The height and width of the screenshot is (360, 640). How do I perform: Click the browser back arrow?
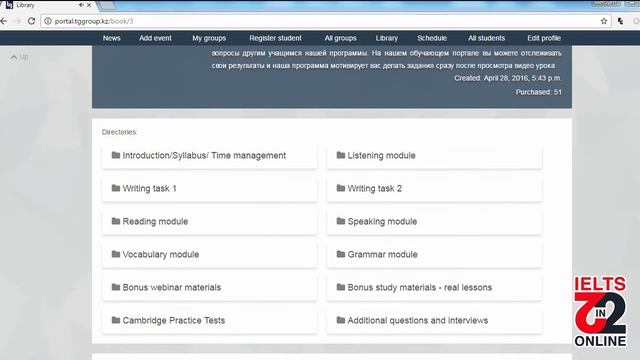point(4,21)
